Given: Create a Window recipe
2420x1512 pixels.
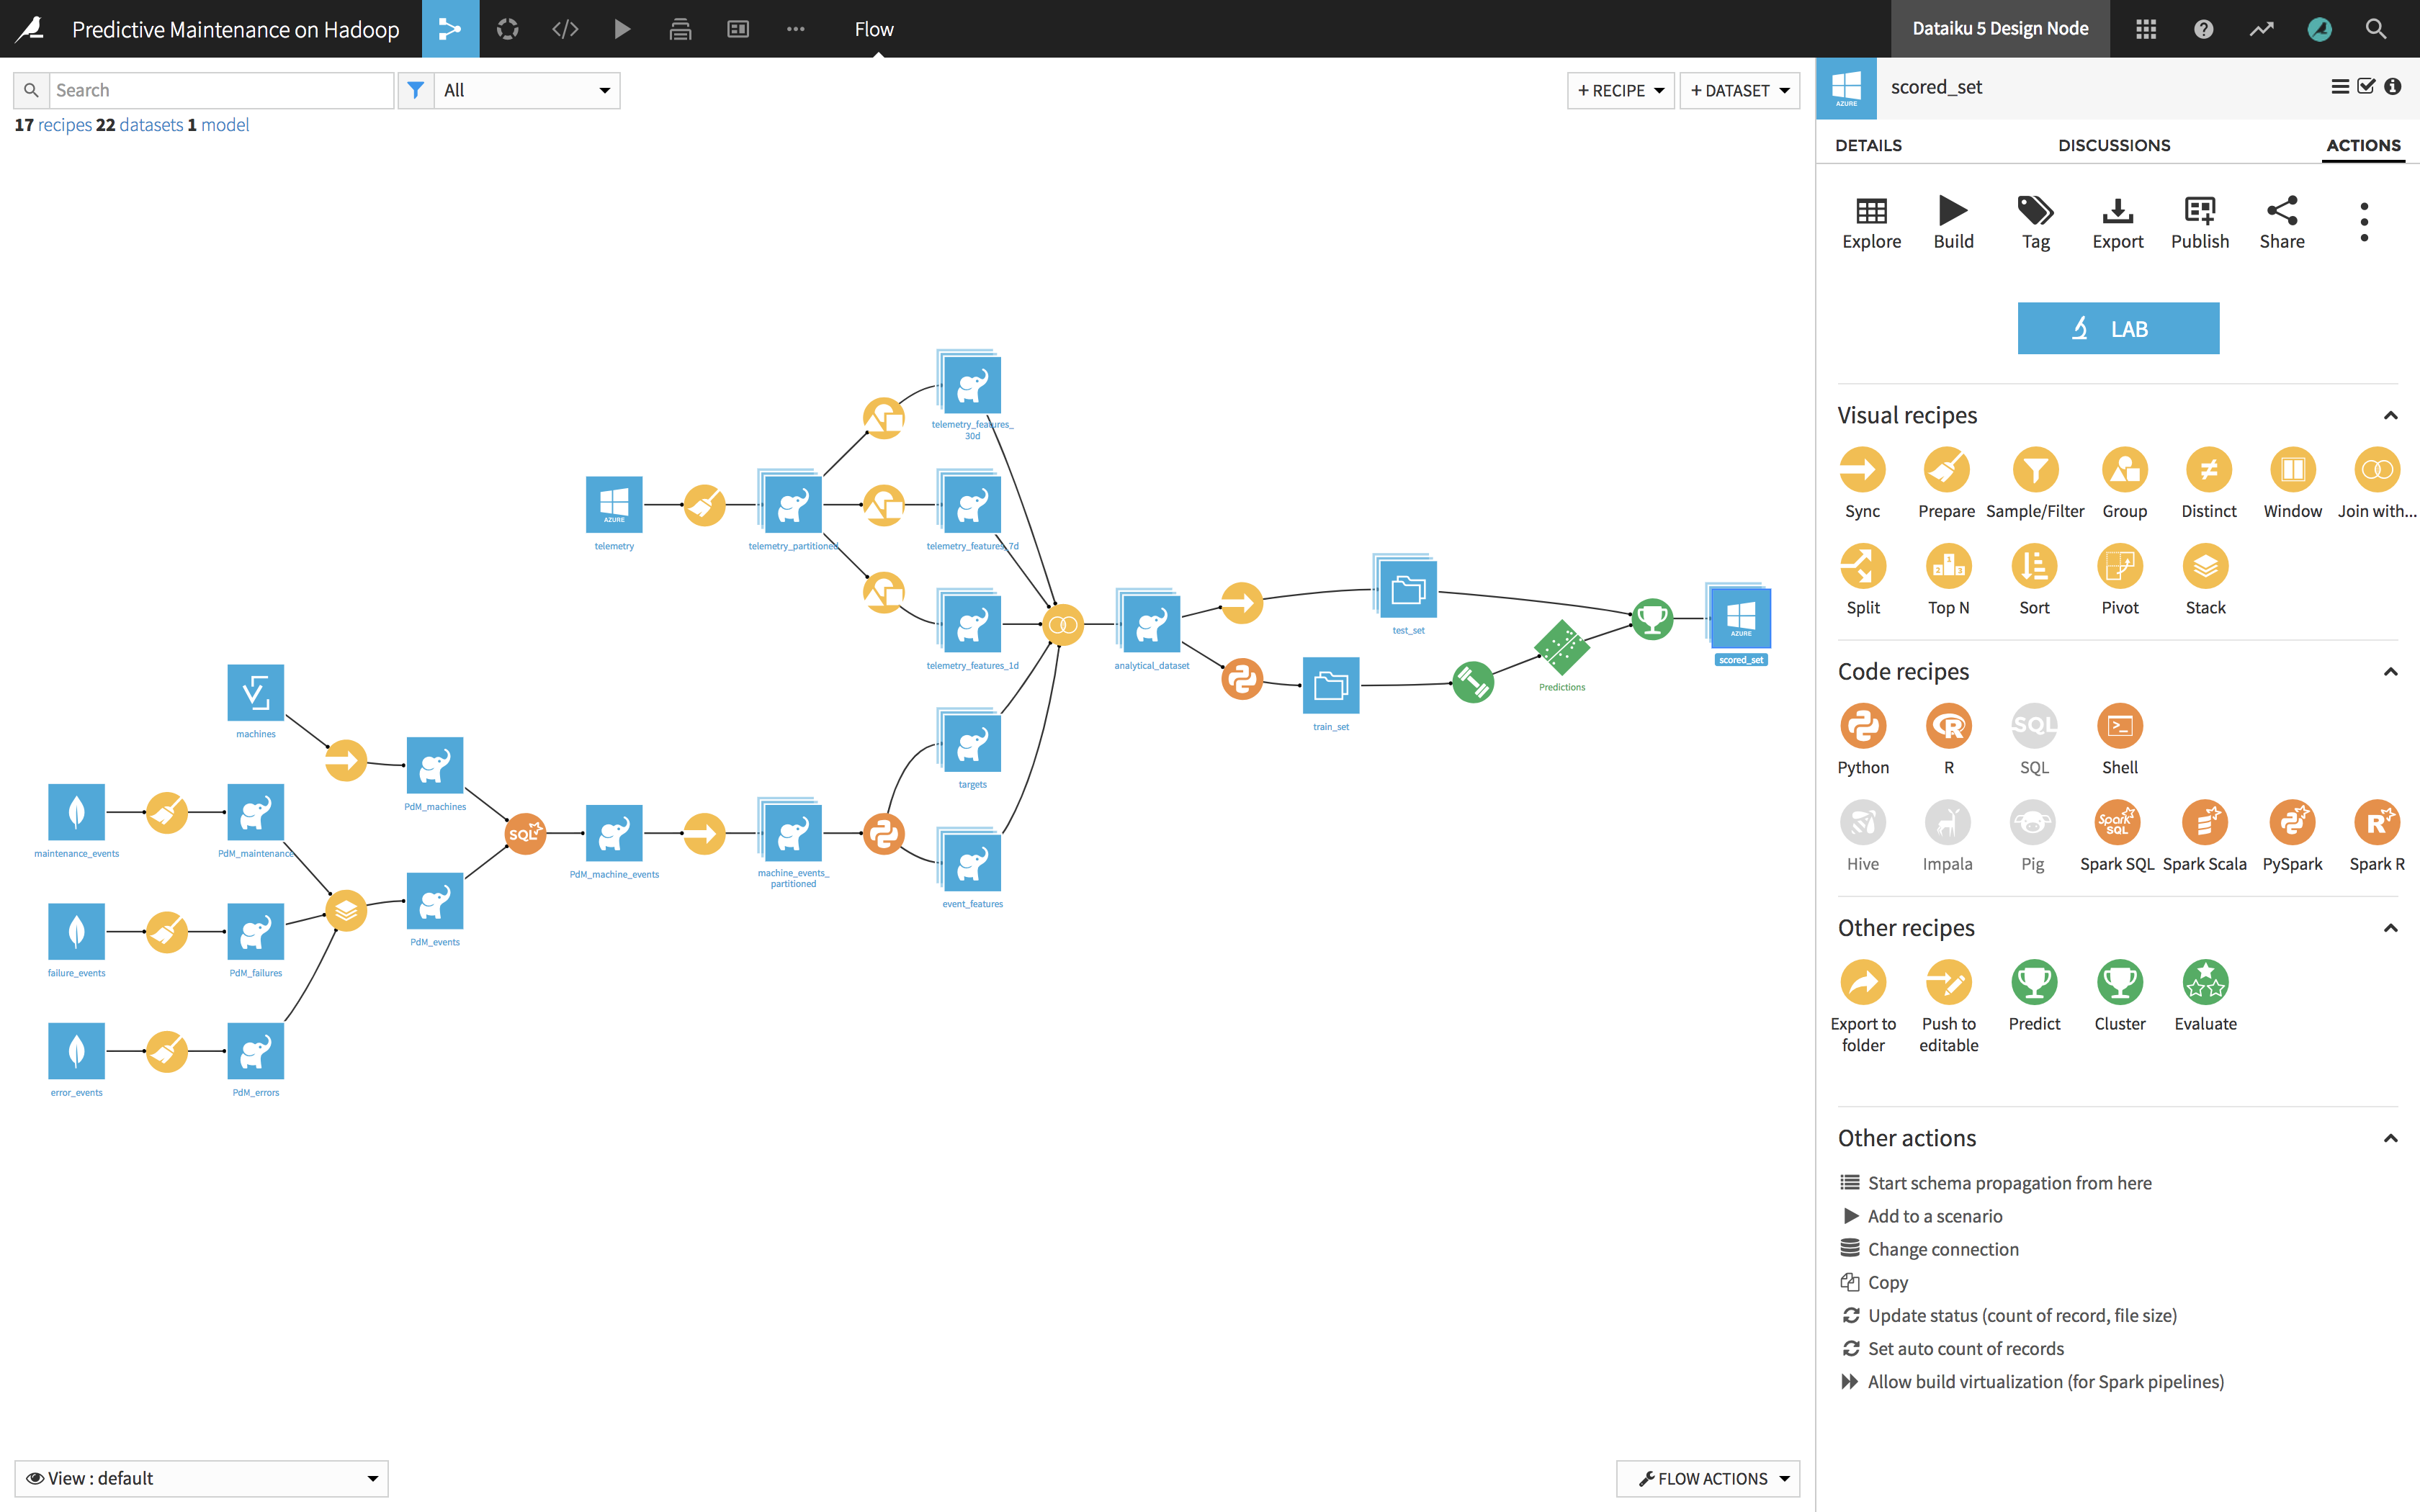Looking at the screenshot, I should (2292, 470).
